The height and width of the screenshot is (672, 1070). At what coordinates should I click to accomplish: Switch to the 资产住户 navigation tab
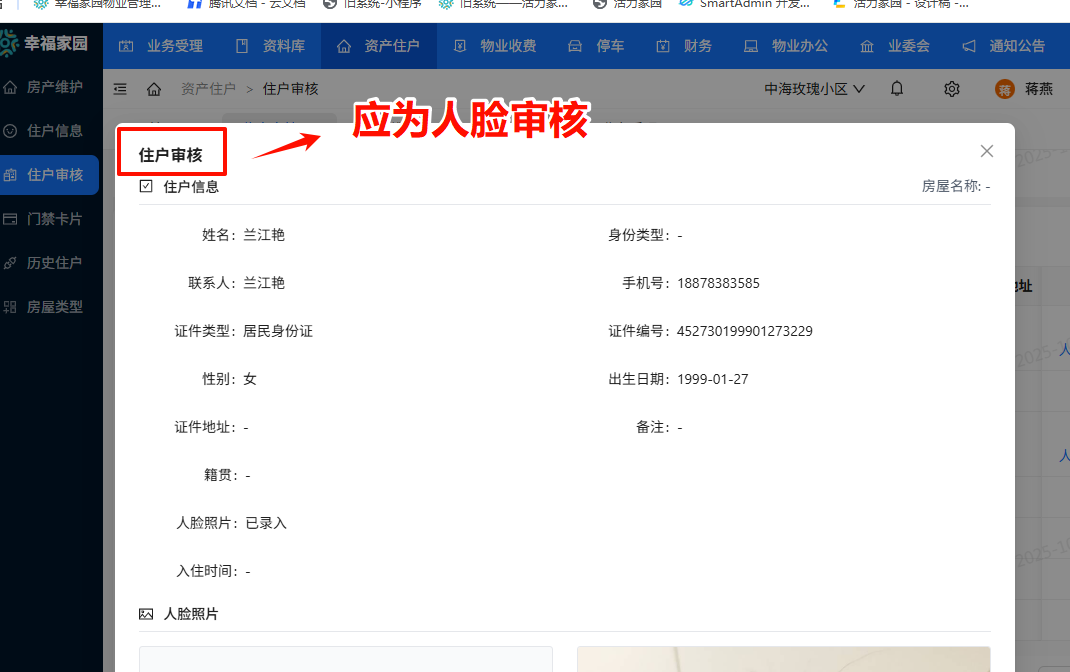point(378,44)
